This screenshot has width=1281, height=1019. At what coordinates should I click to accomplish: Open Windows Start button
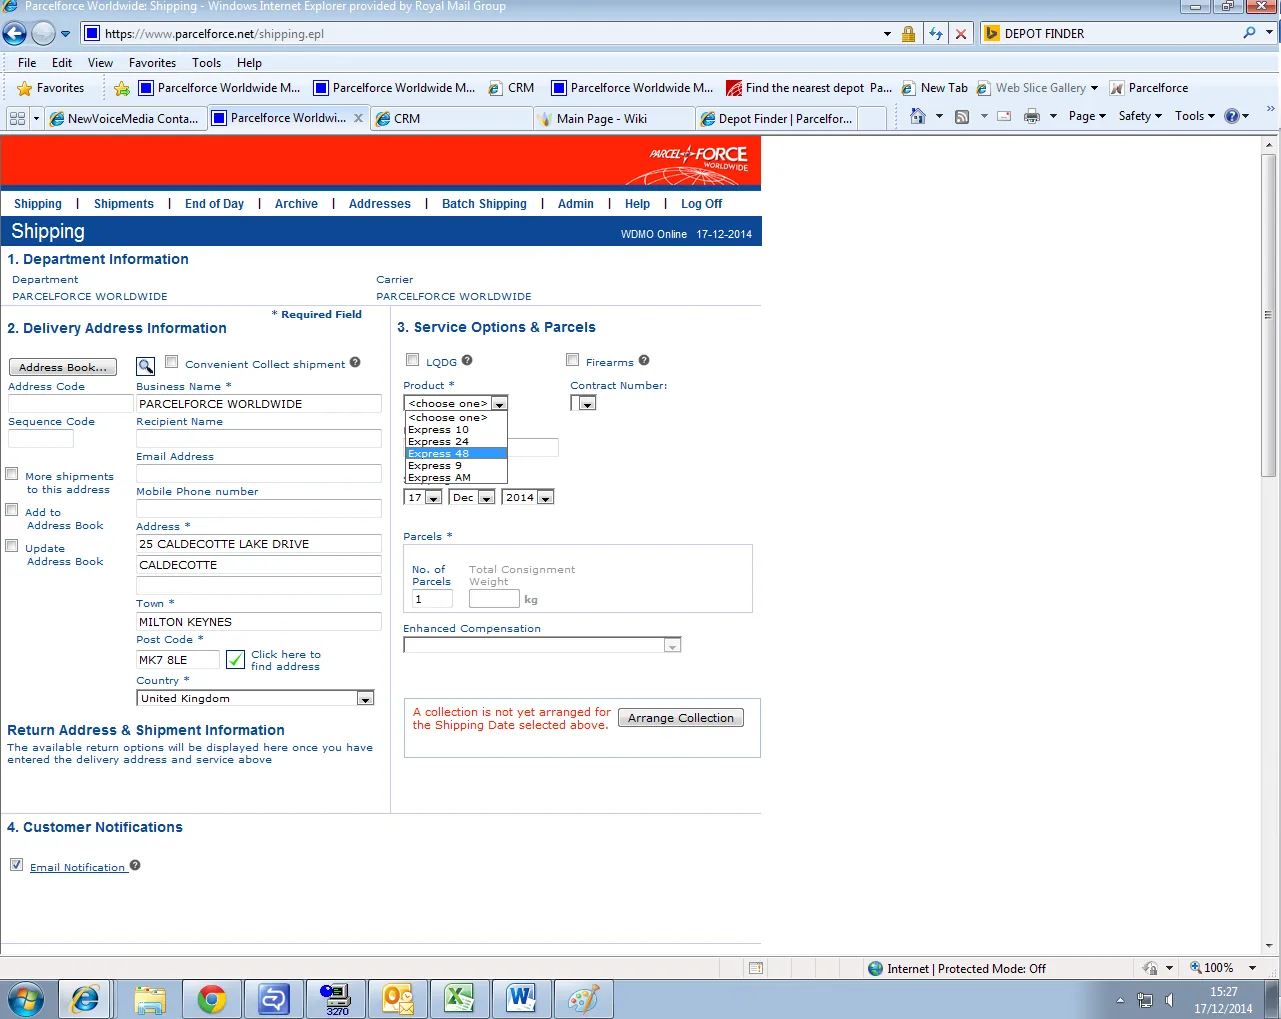tap(25, 999)
